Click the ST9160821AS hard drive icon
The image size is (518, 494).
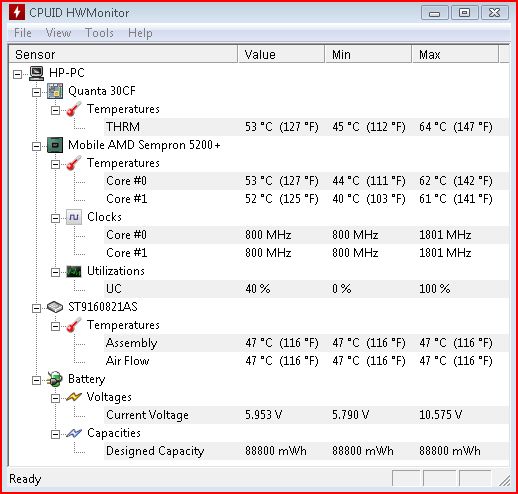click(x=55, y=307)
